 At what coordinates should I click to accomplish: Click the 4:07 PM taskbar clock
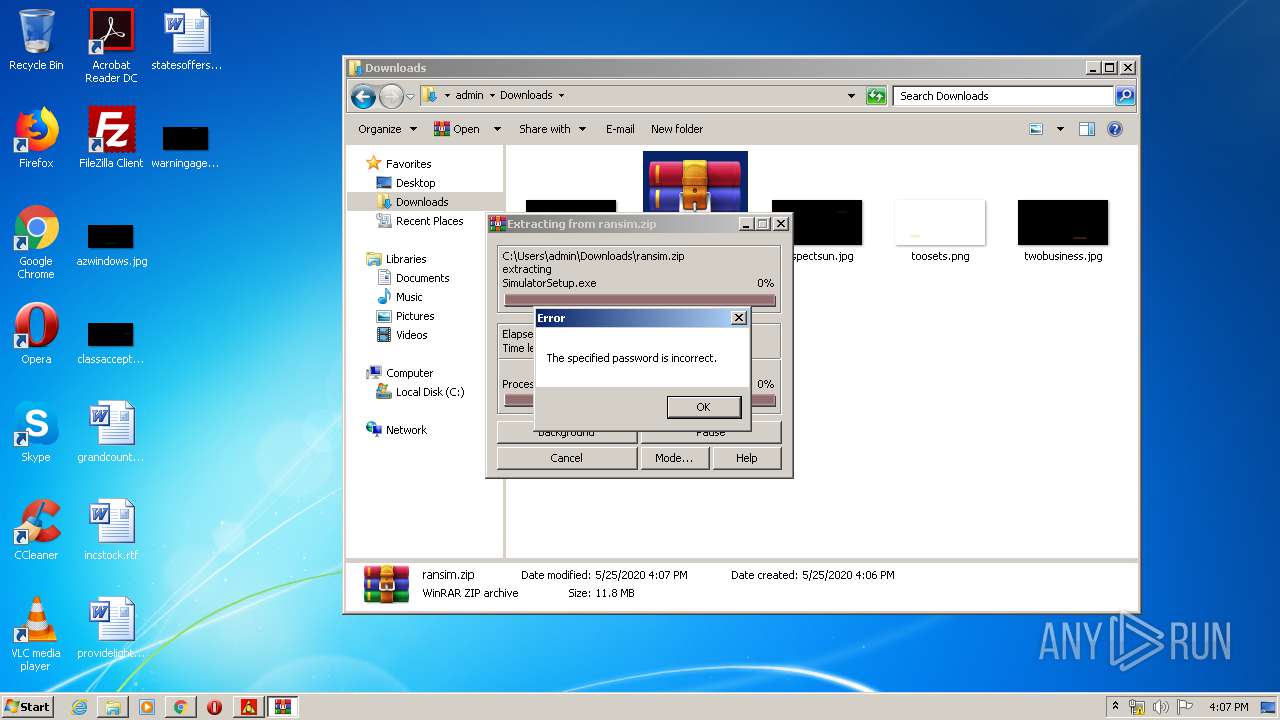[x=1228, y=707]
